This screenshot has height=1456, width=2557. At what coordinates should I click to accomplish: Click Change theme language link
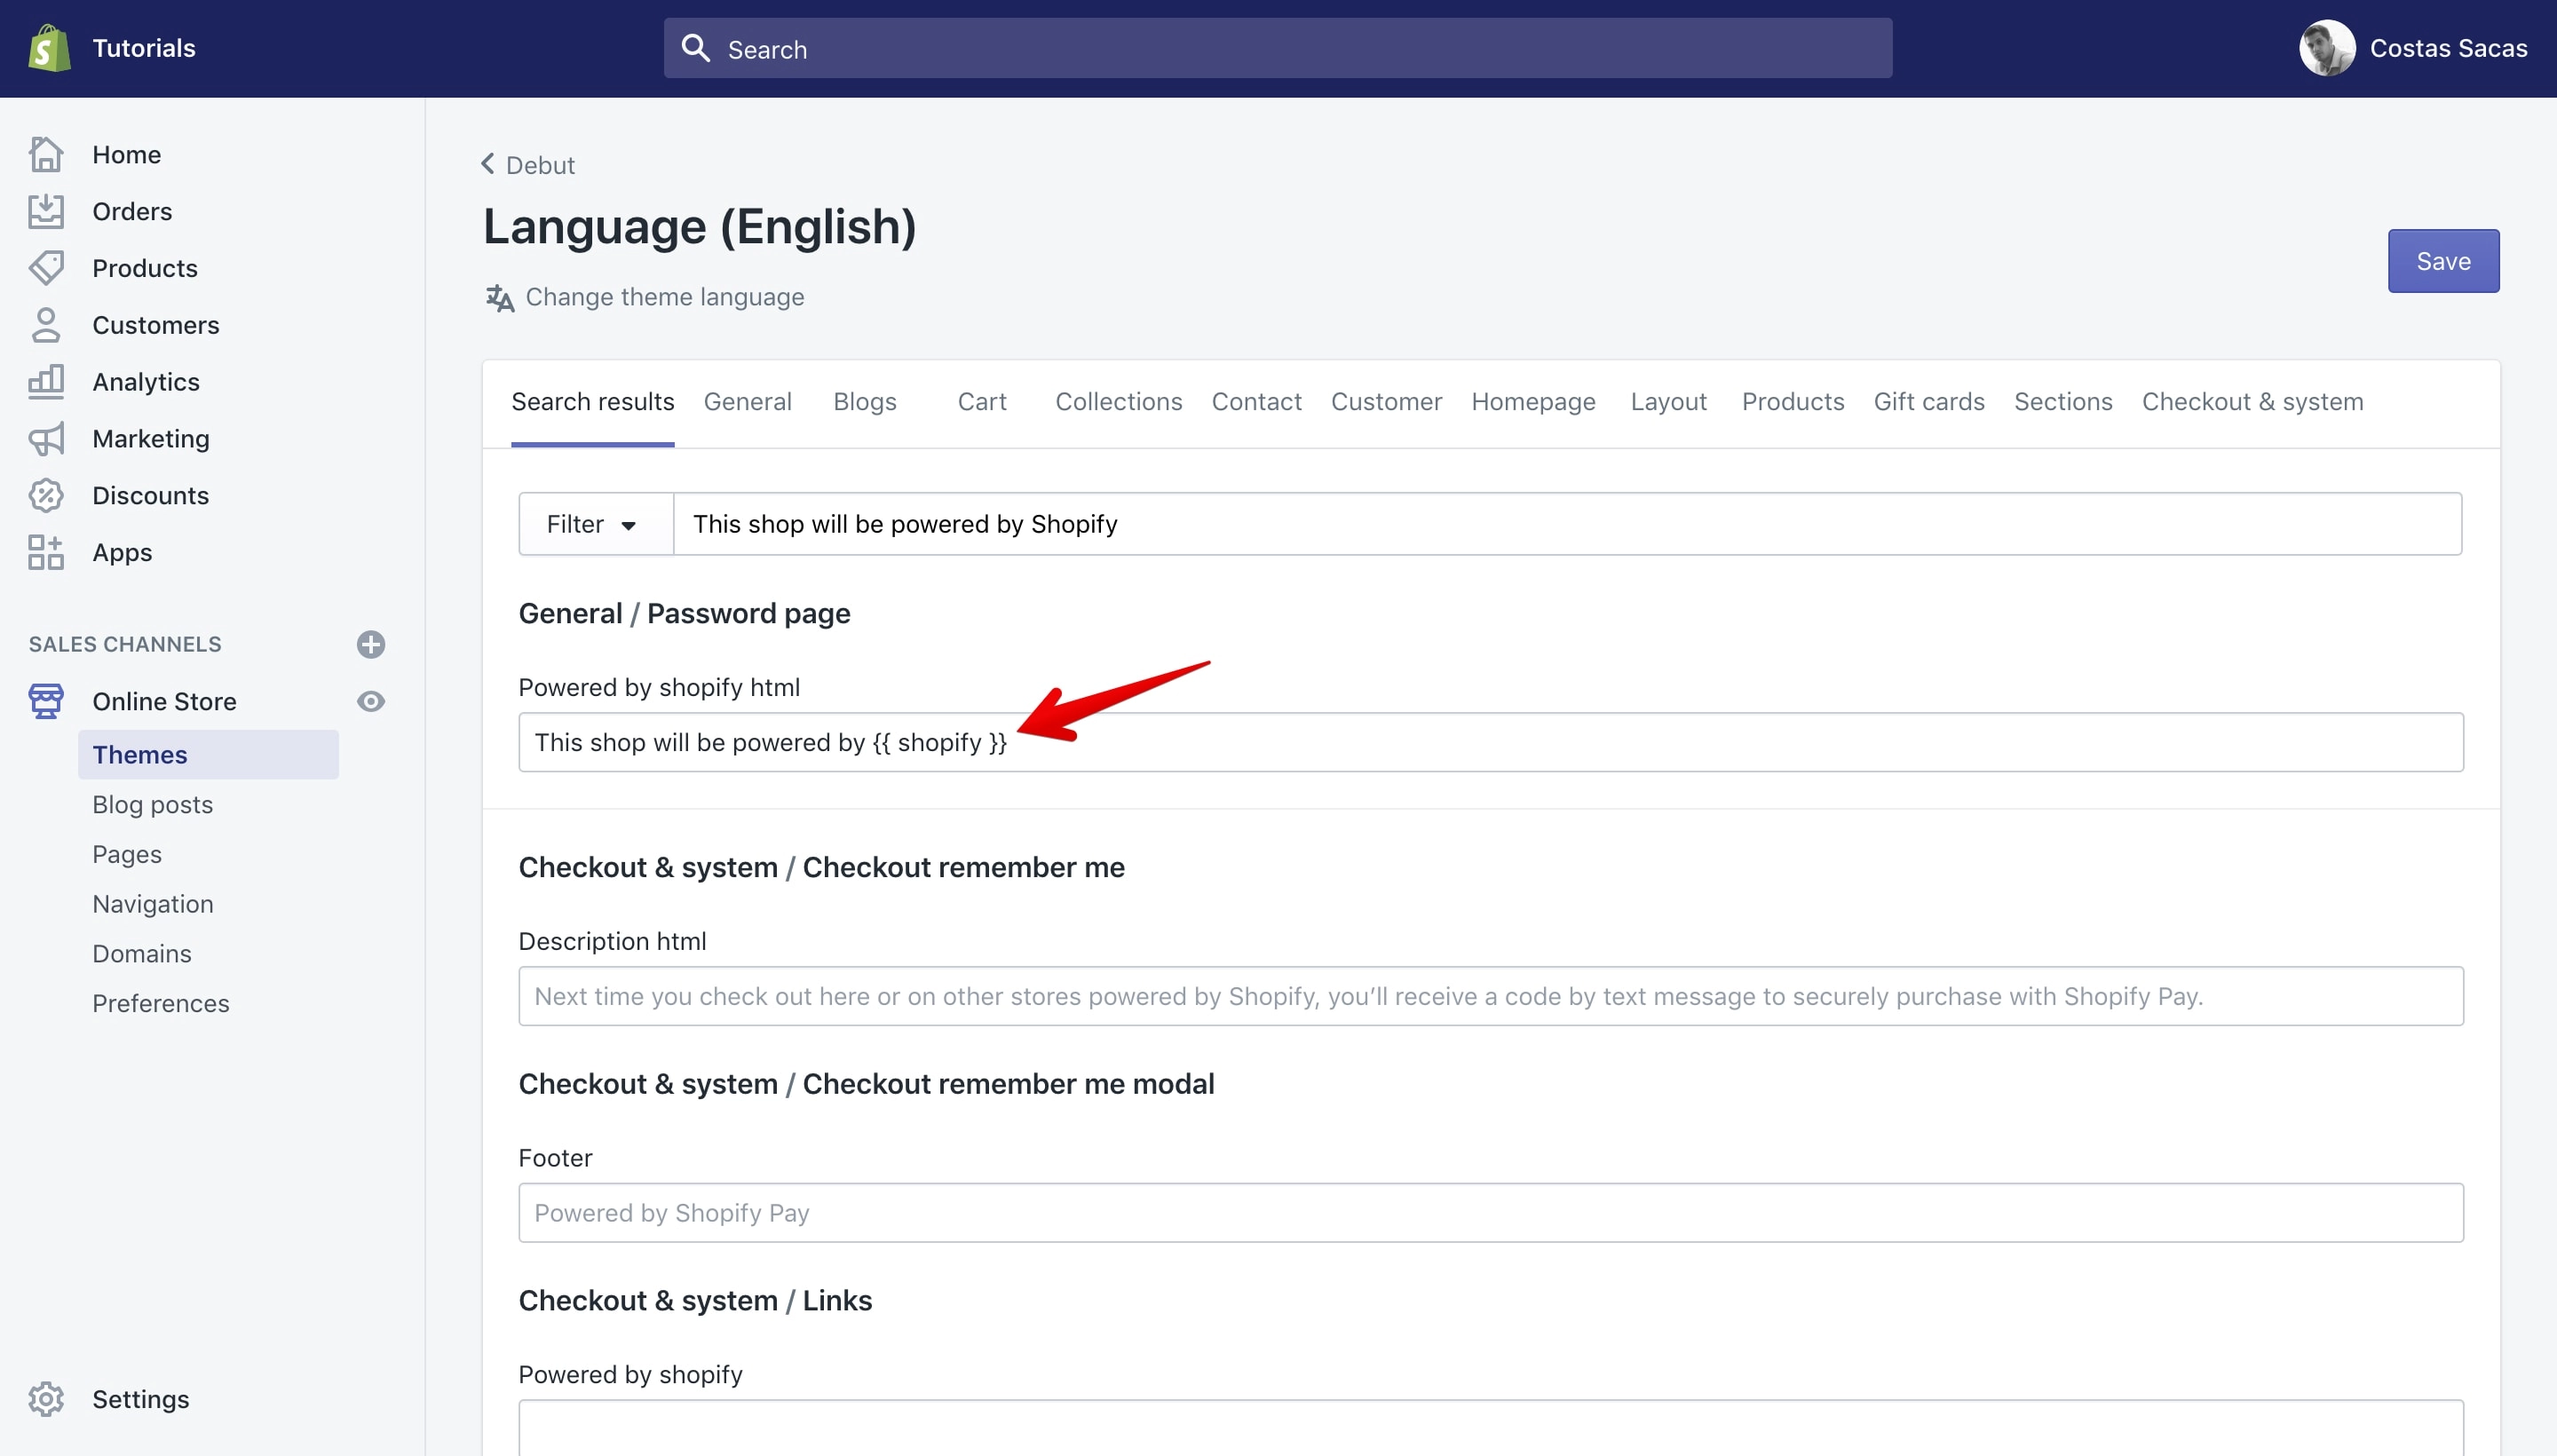pos(664,297)
